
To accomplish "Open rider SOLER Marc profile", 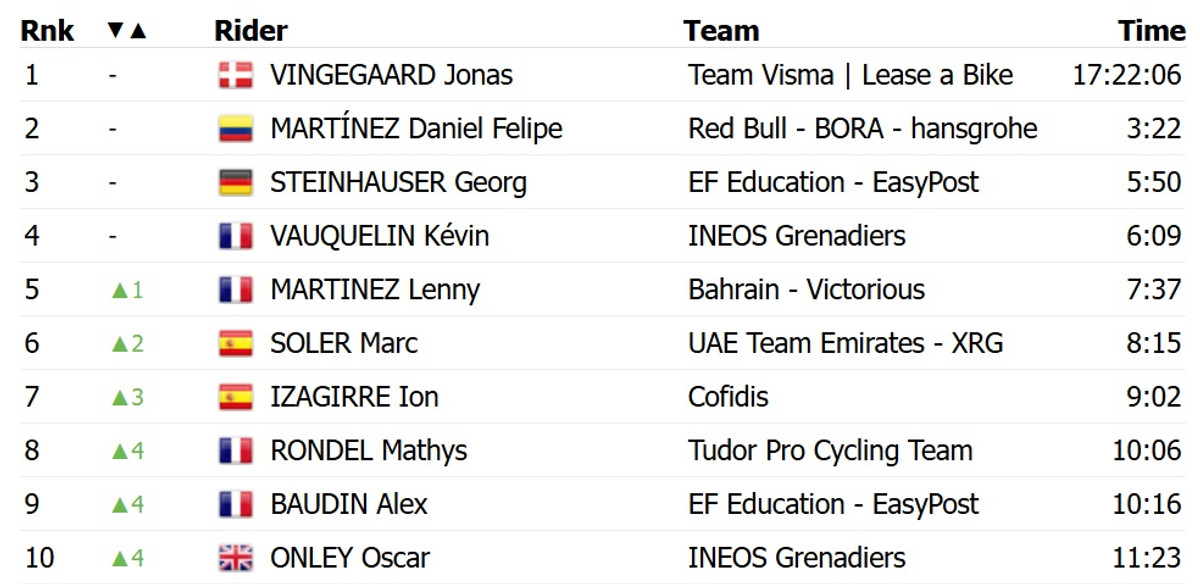I will pos(344,343).
